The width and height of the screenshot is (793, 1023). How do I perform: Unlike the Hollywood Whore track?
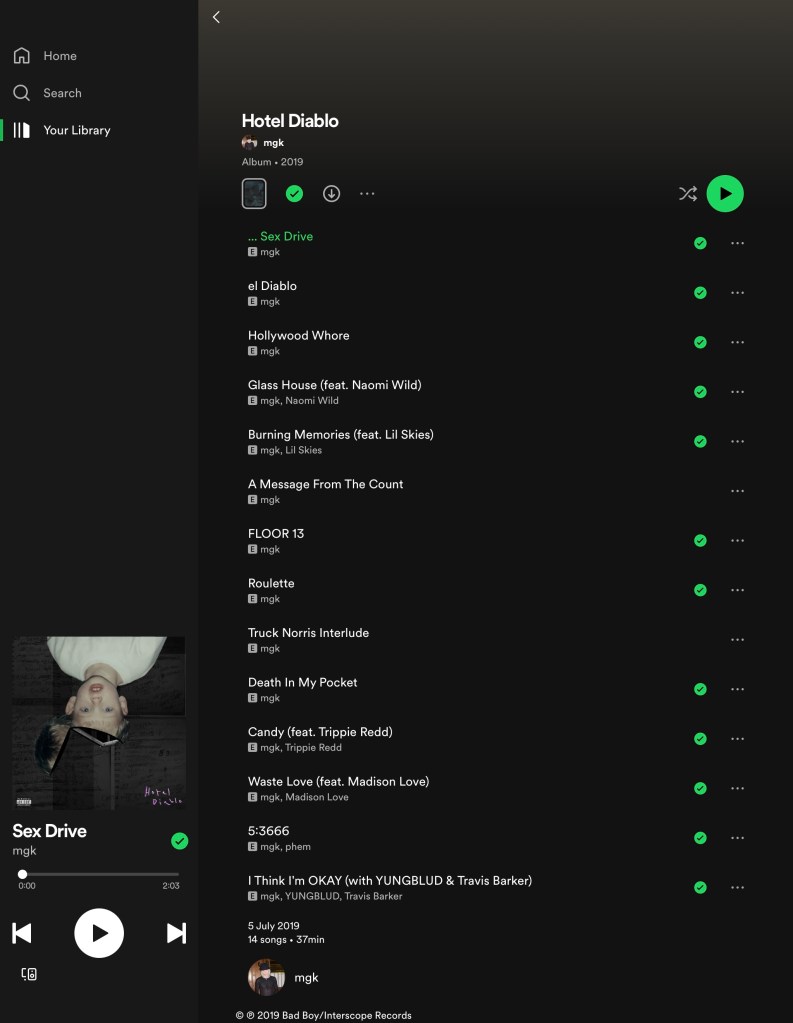tap(700, 342)
